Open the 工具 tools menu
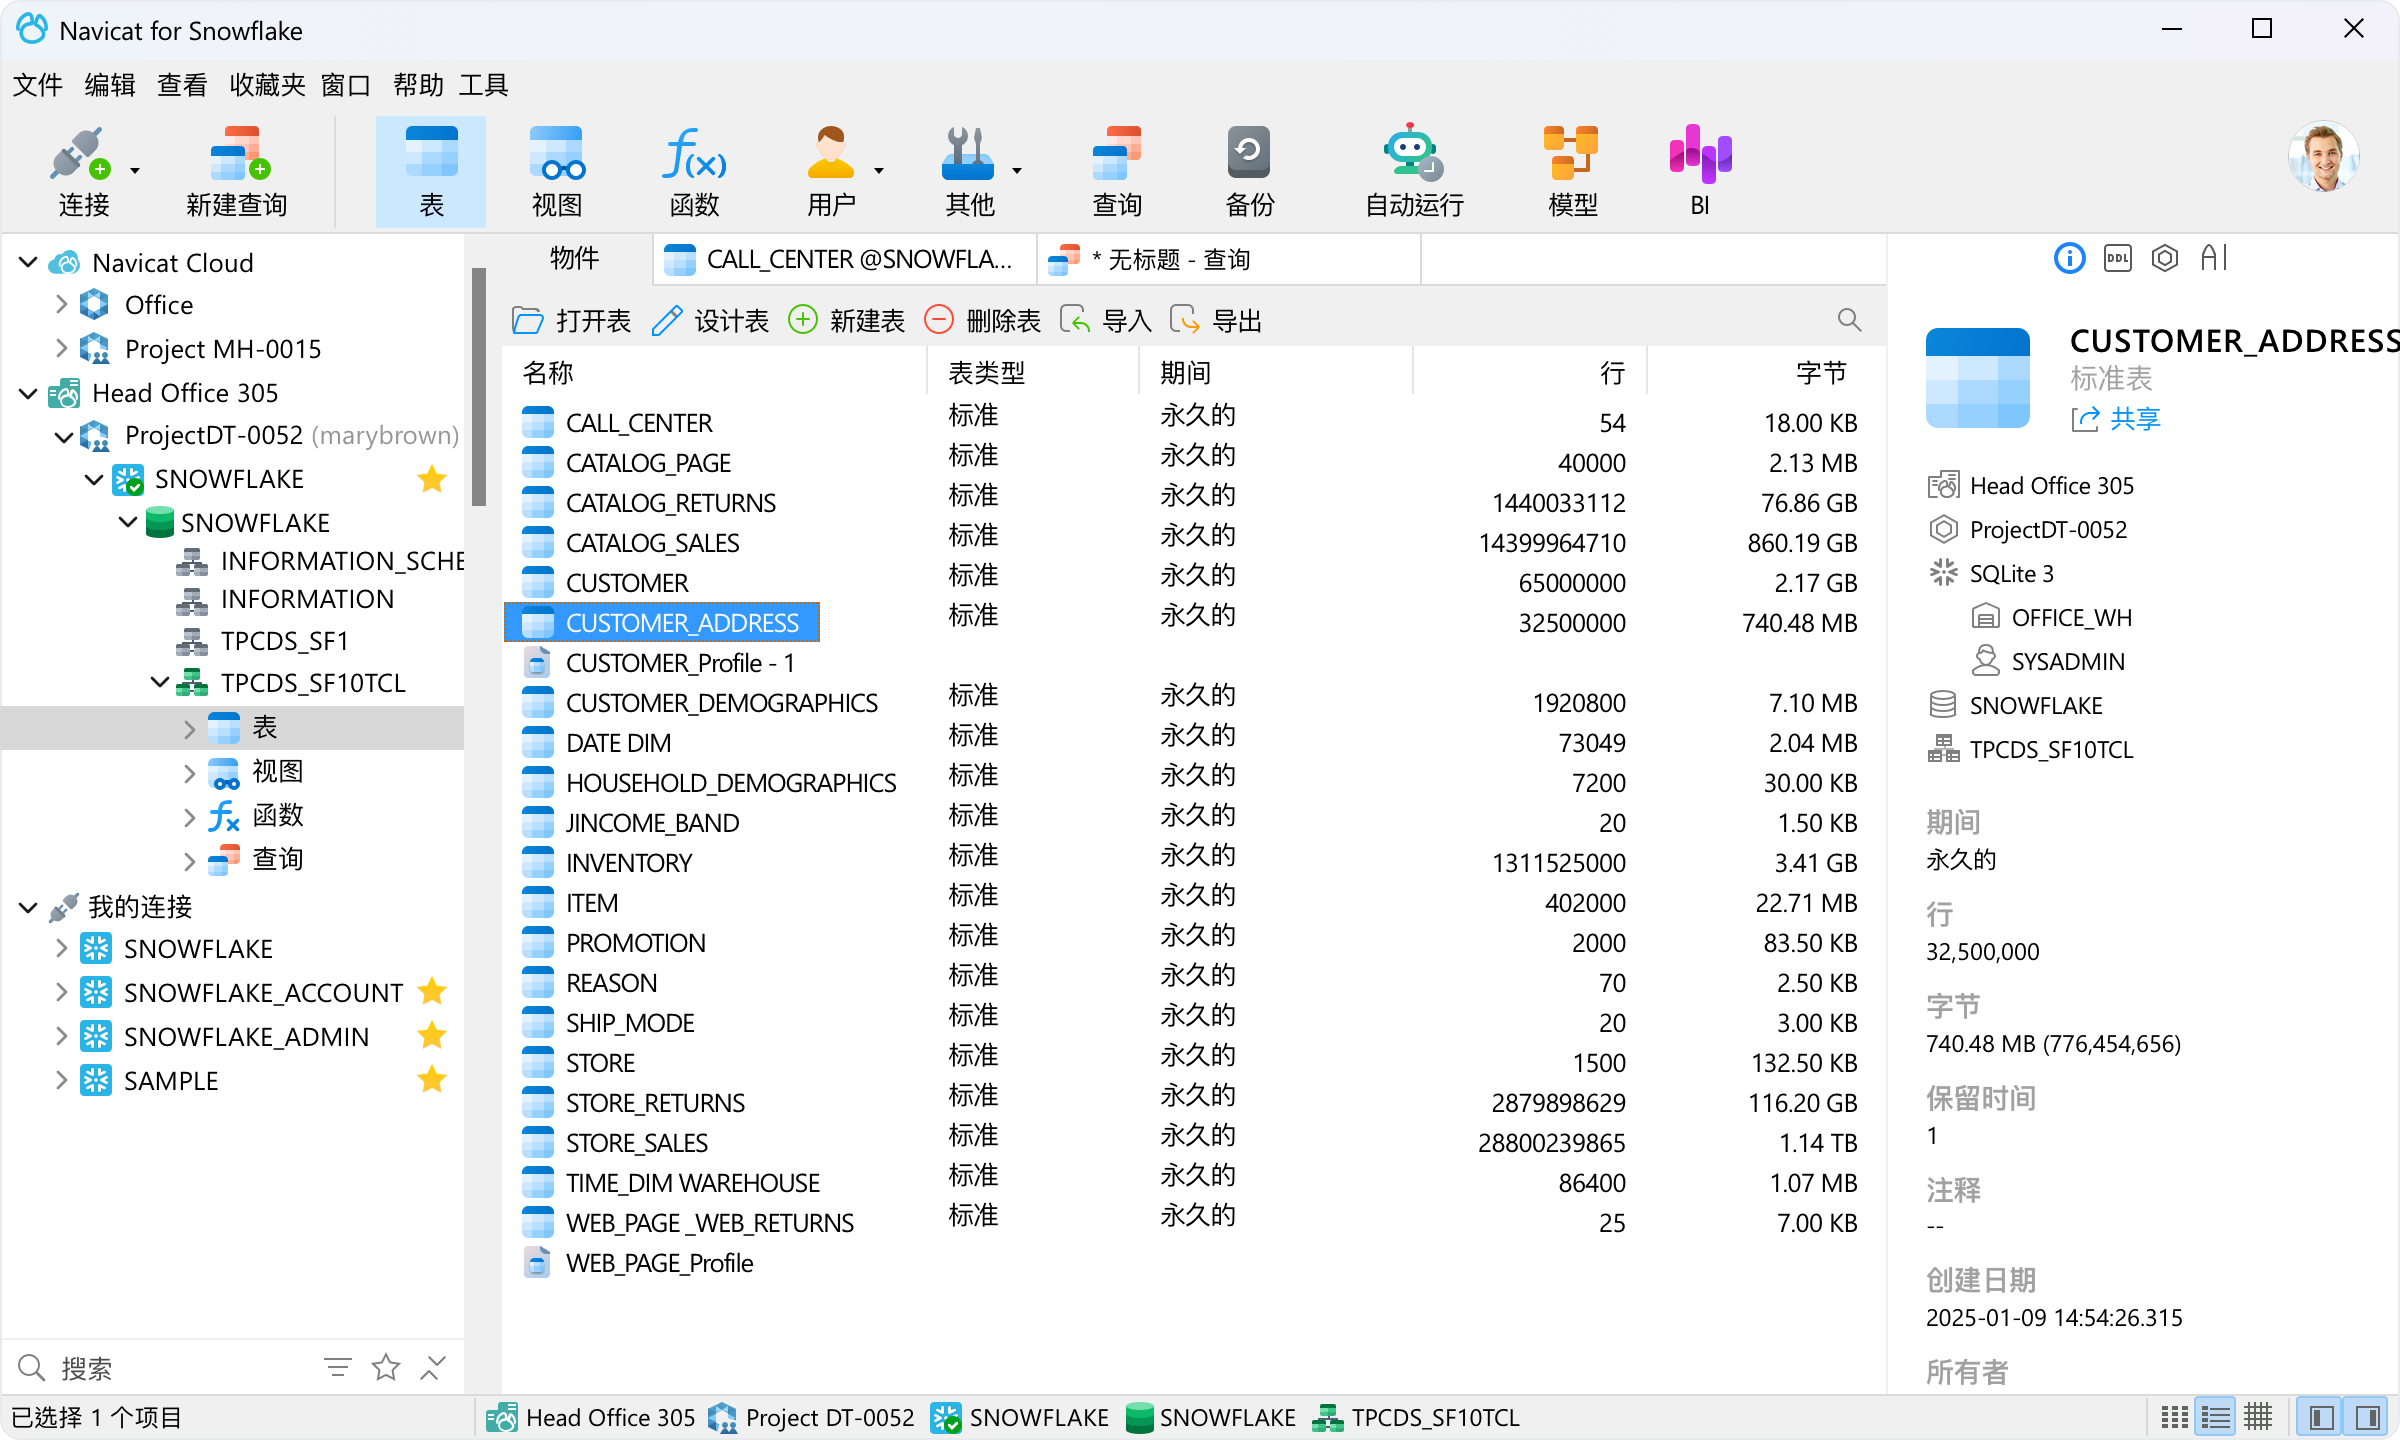The height and width of the screenshot is (1440, 2400). coord(484,85)
